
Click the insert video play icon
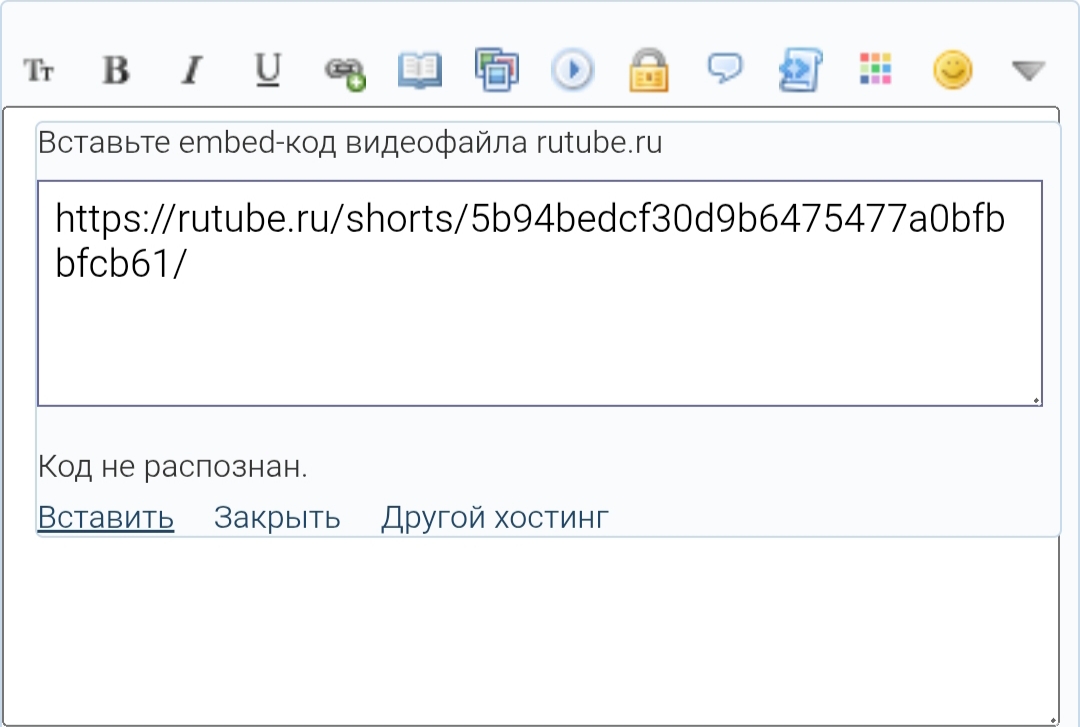point(572,71)
